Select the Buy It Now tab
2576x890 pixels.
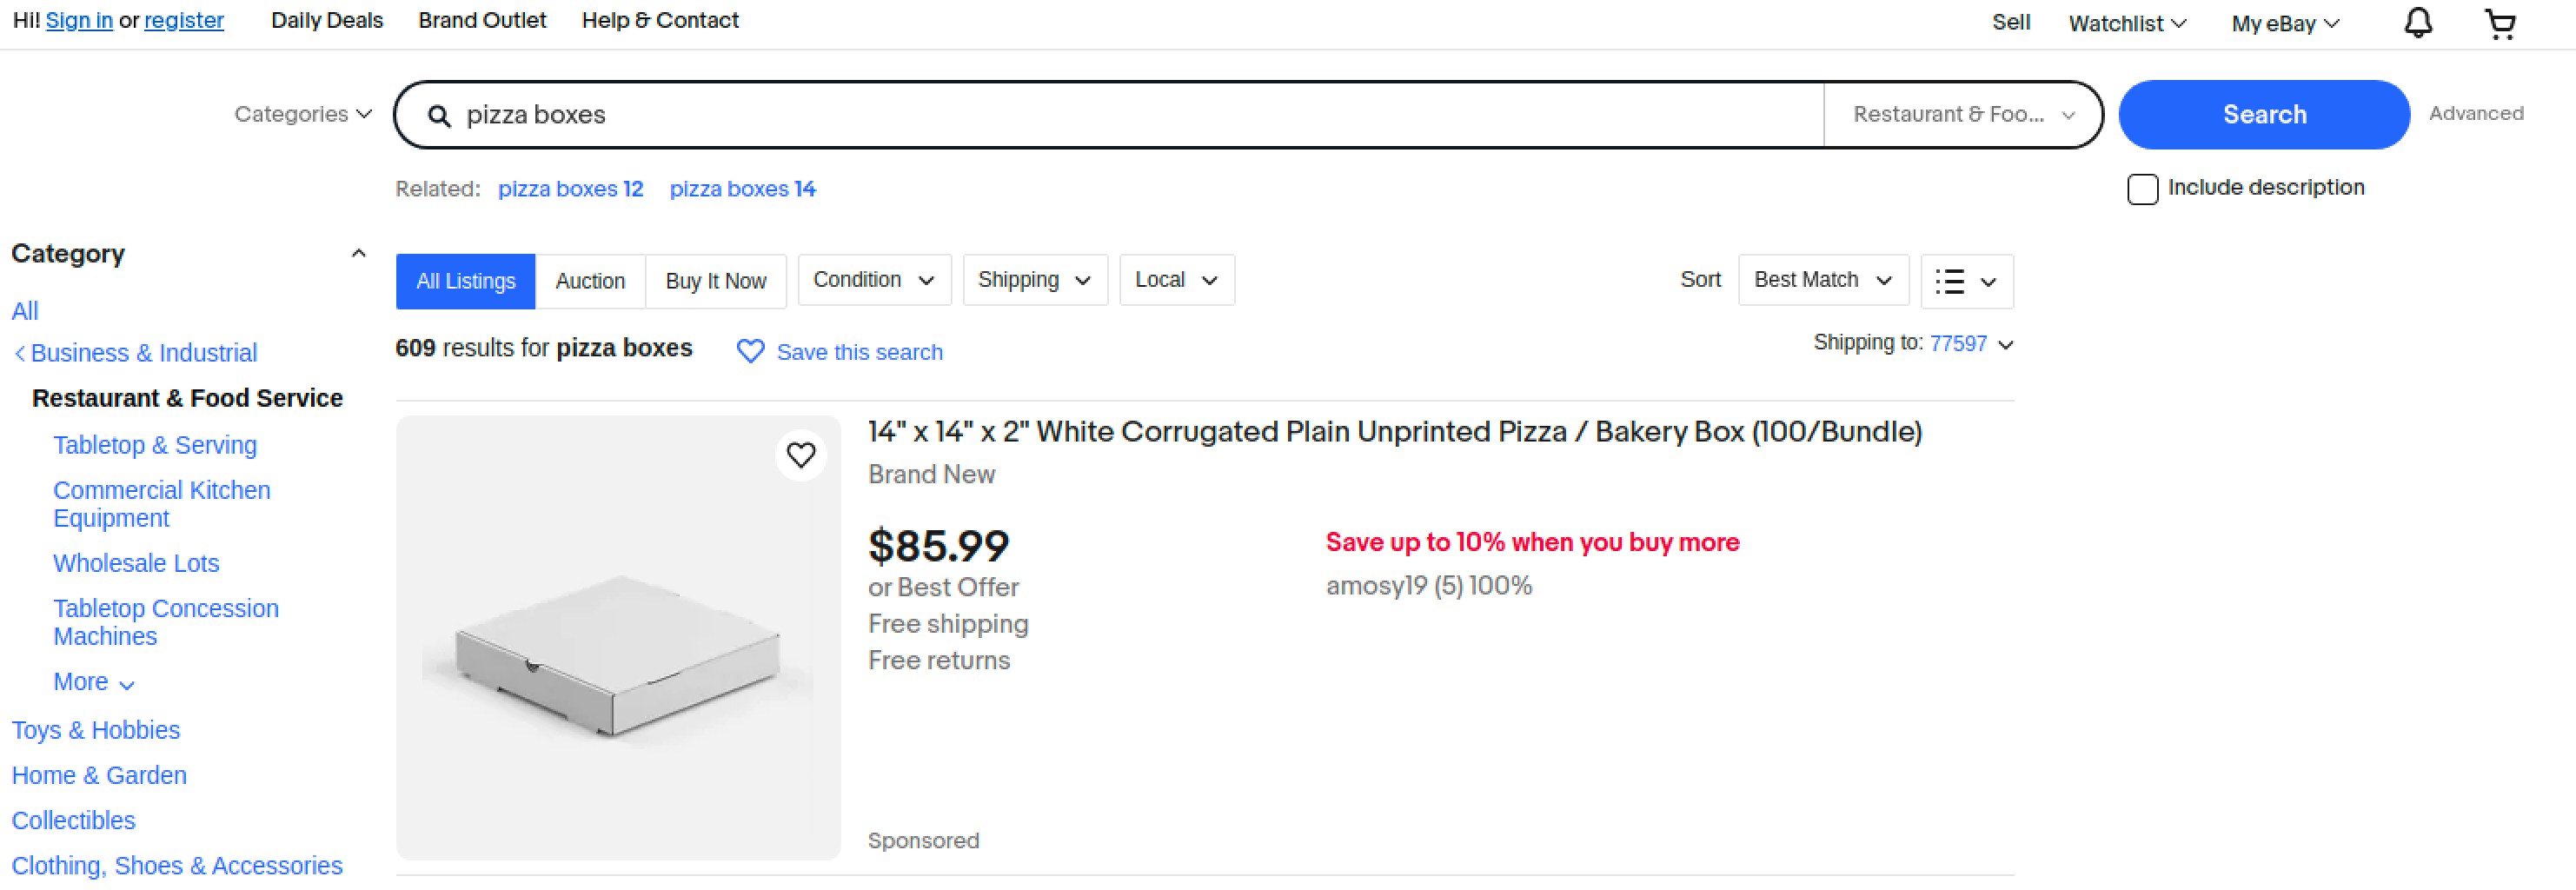[715, 281]
